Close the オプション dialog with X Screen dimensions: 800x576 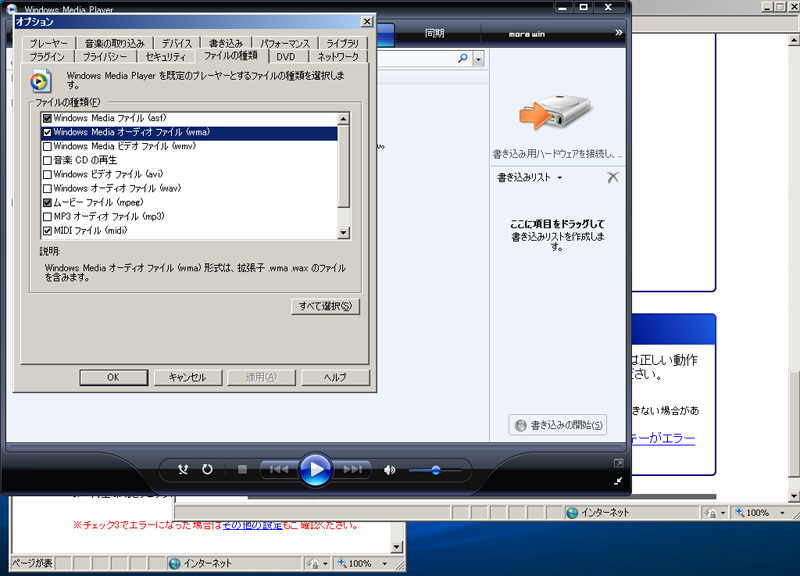pos(366,21)
